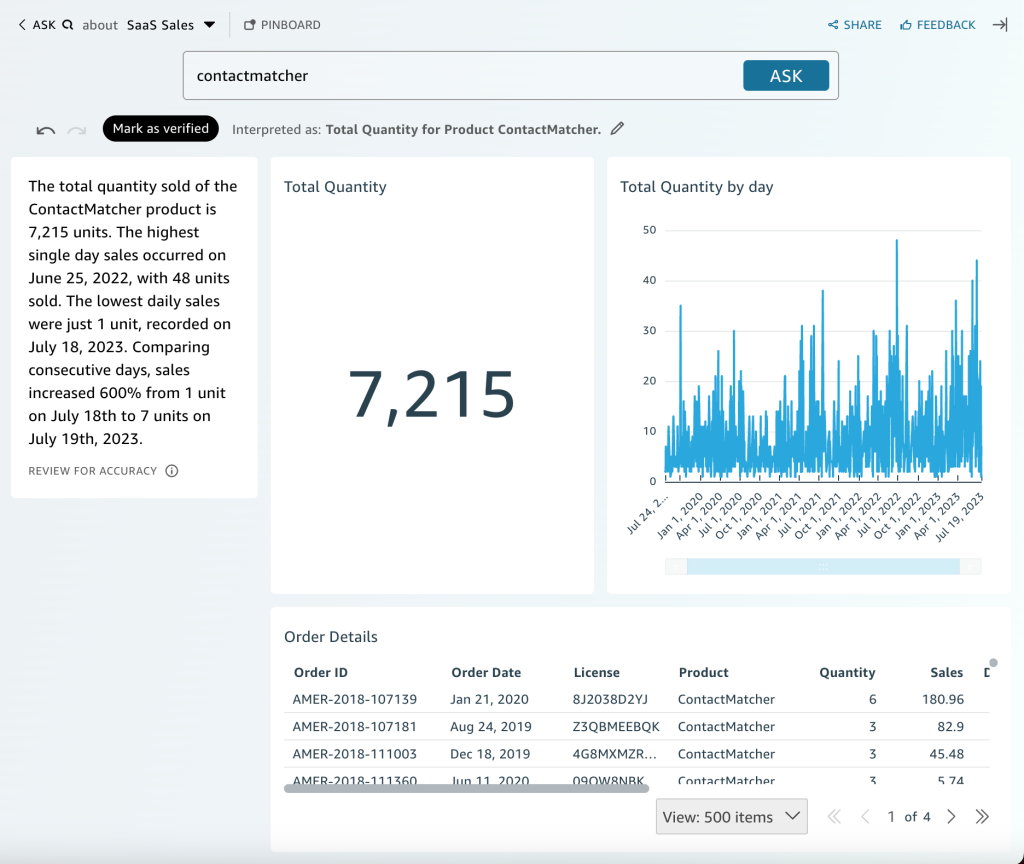Click the chart date range slider
Viewport: 1024px width, 864px height.
(x=823, y=566)
